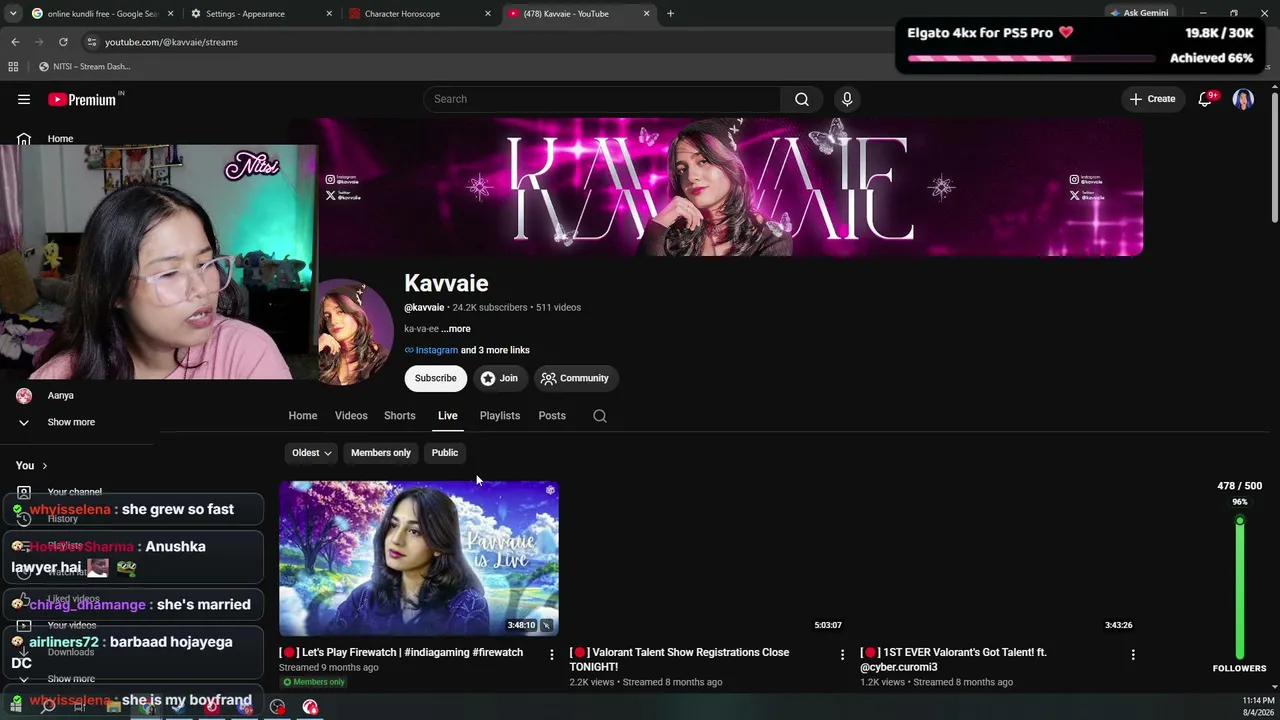Viewport: 1280px width, 720px height.
Task: Select the Live tab
Action: point(448,416)
